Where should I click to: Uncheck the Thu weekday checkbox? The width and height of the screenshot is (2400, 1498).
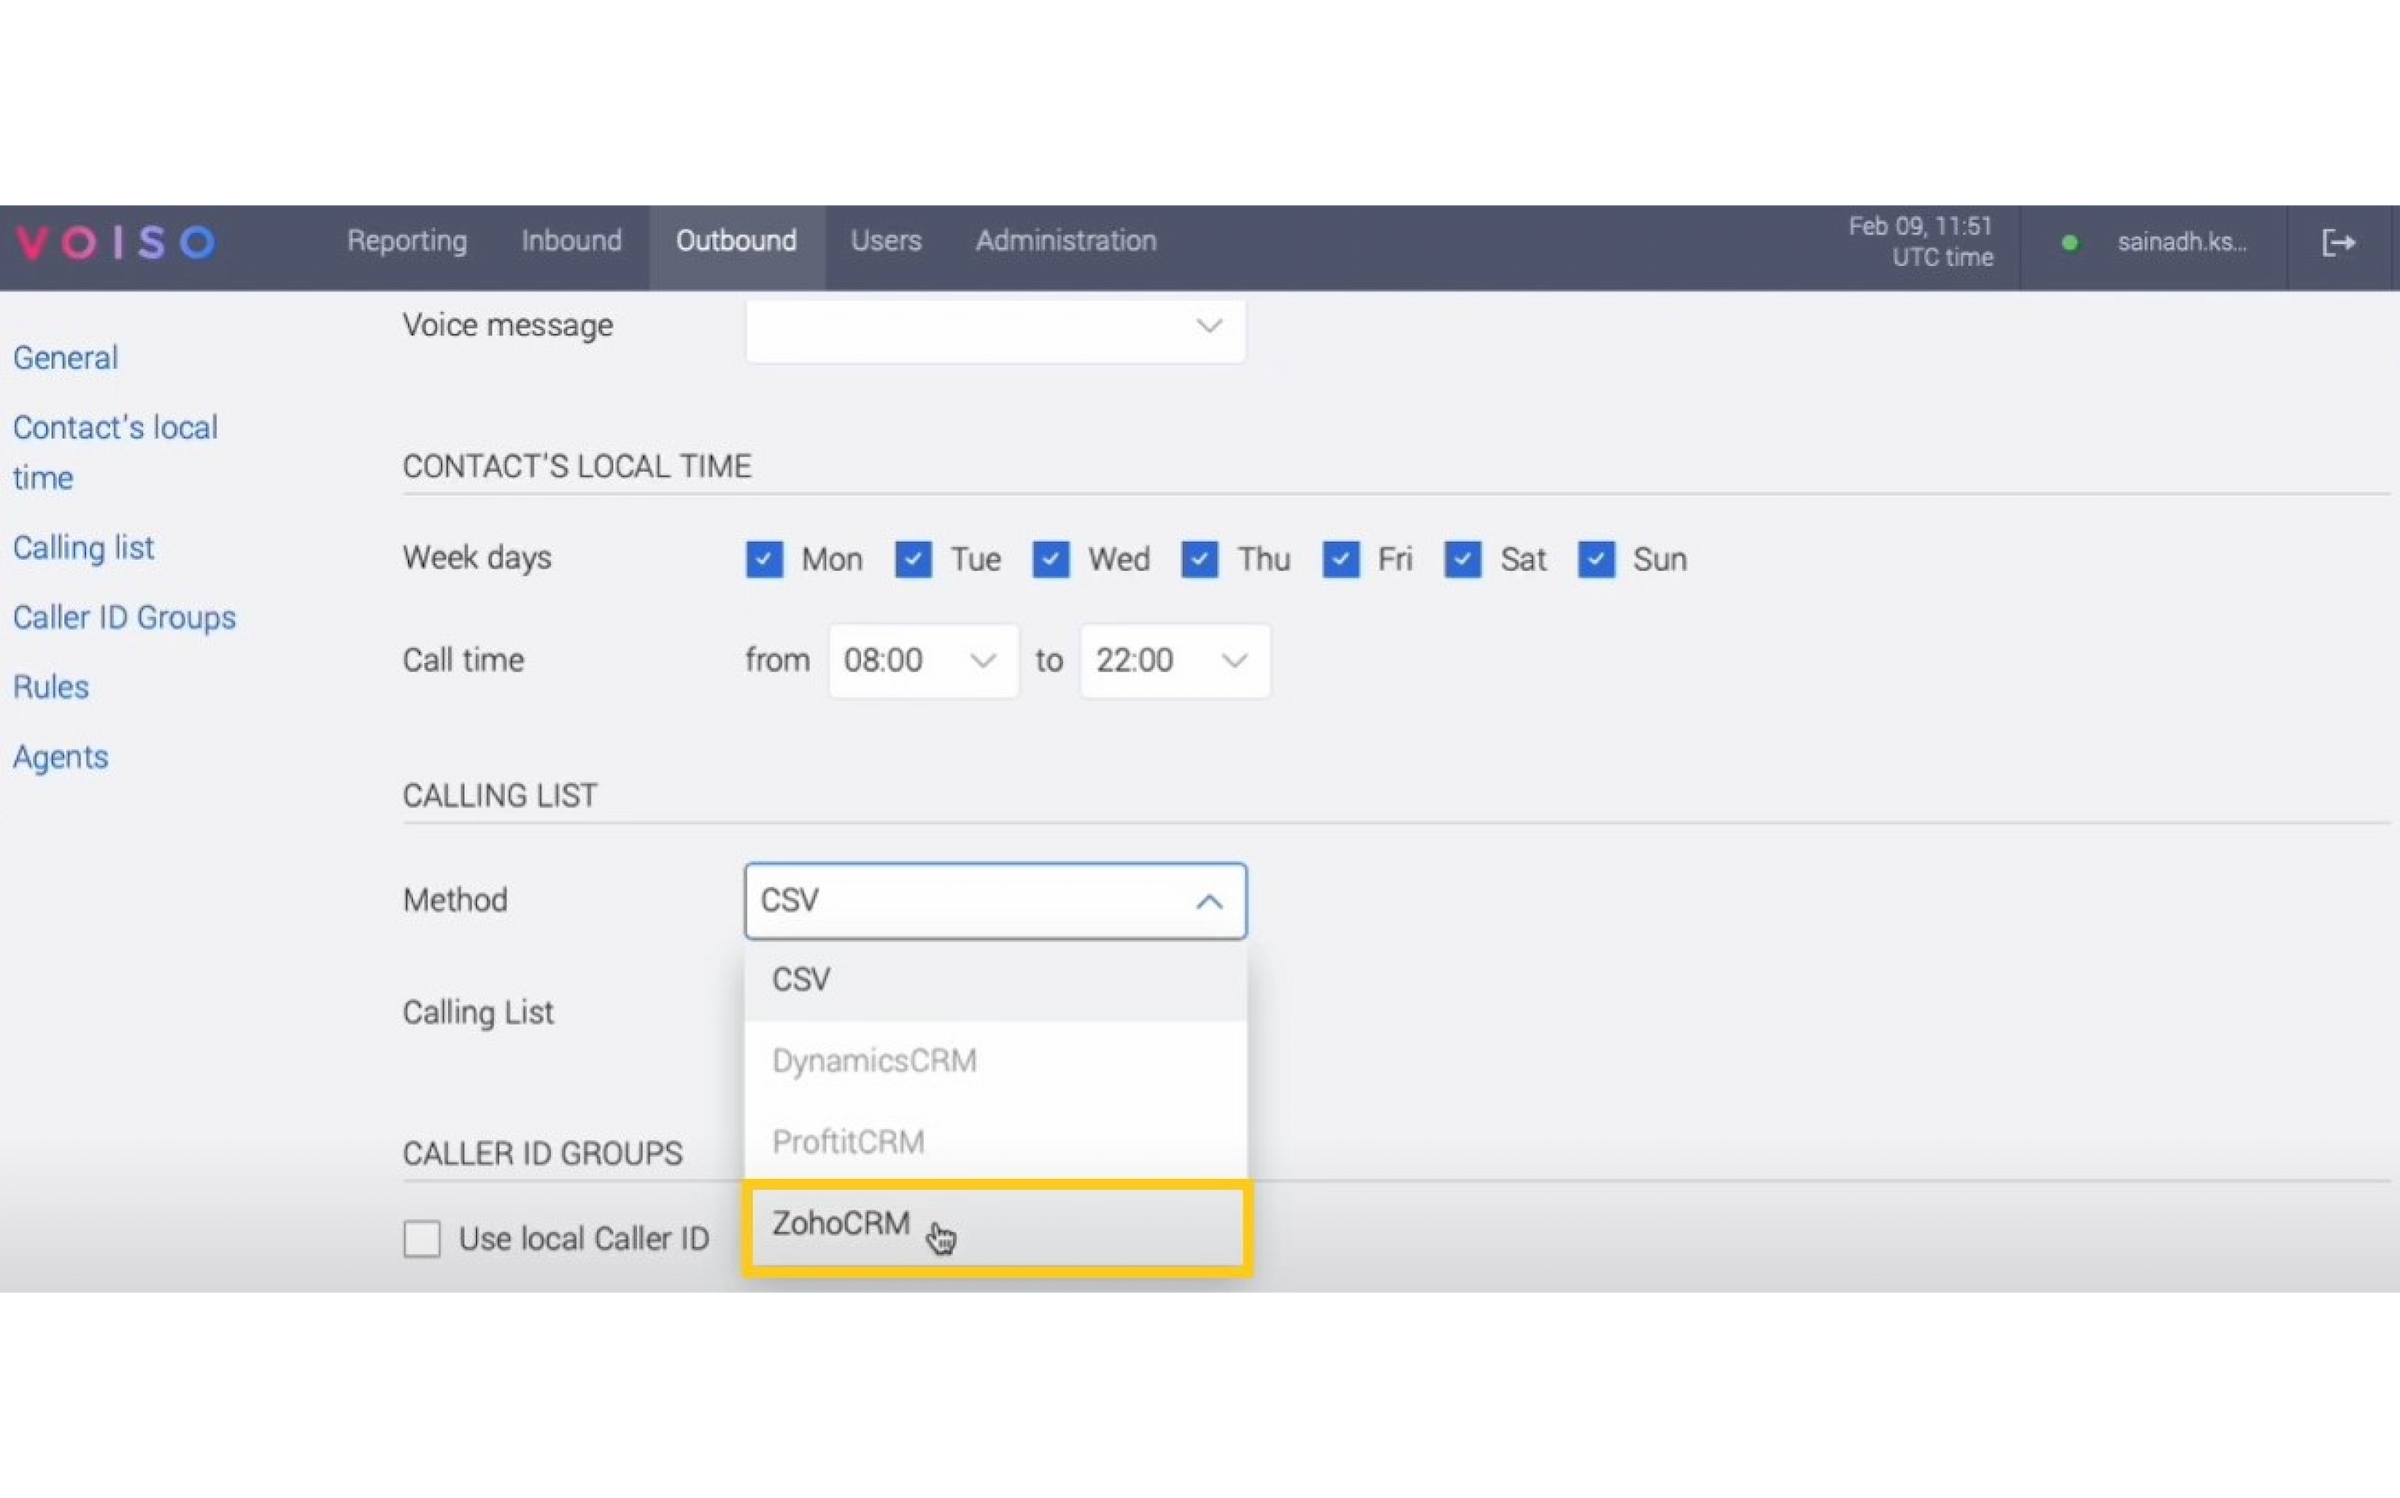(x=1199, y=559)
